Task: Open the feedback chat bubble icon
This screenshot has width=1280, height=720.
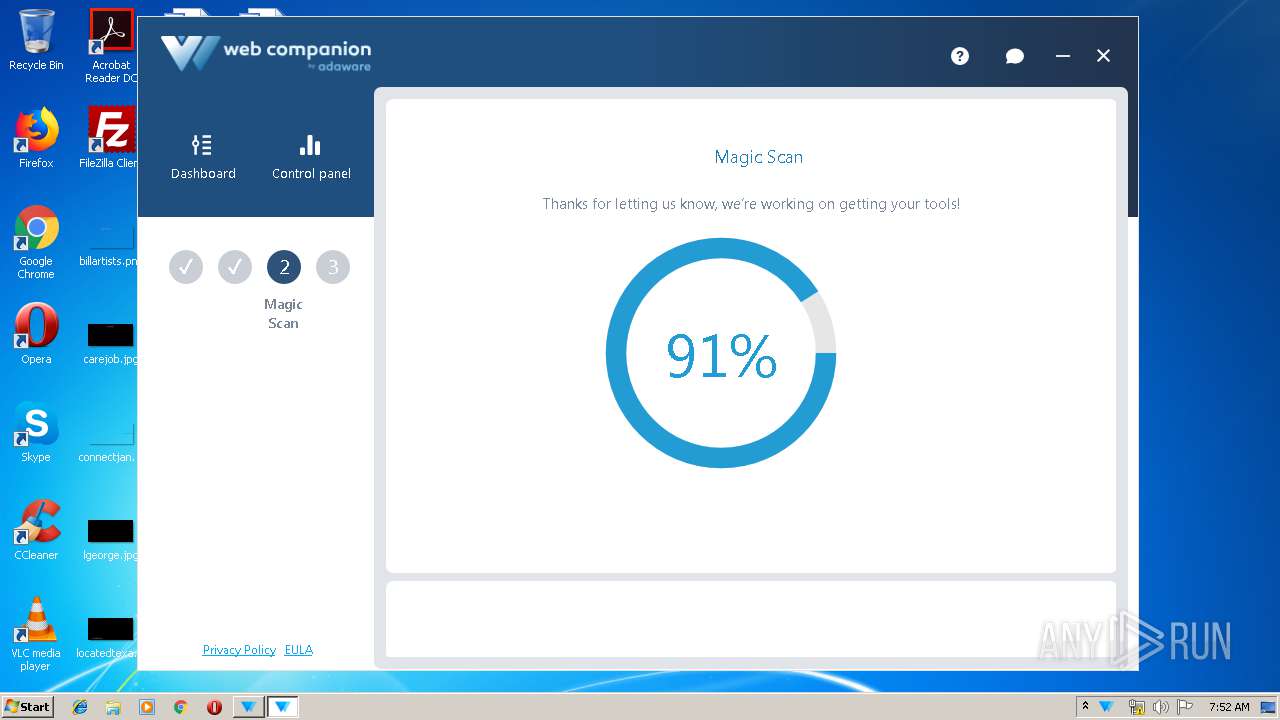Action: coord(1014,56)
